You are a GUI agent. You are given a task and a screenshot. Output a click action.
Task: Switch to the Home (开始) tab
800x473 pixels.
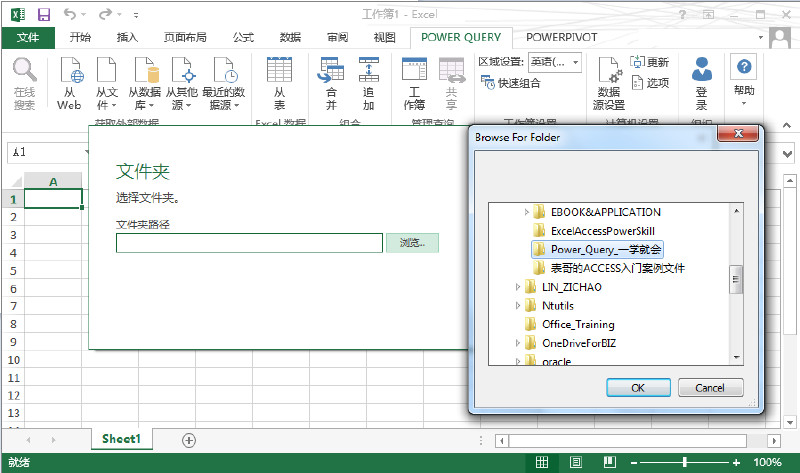coord(80,37)
